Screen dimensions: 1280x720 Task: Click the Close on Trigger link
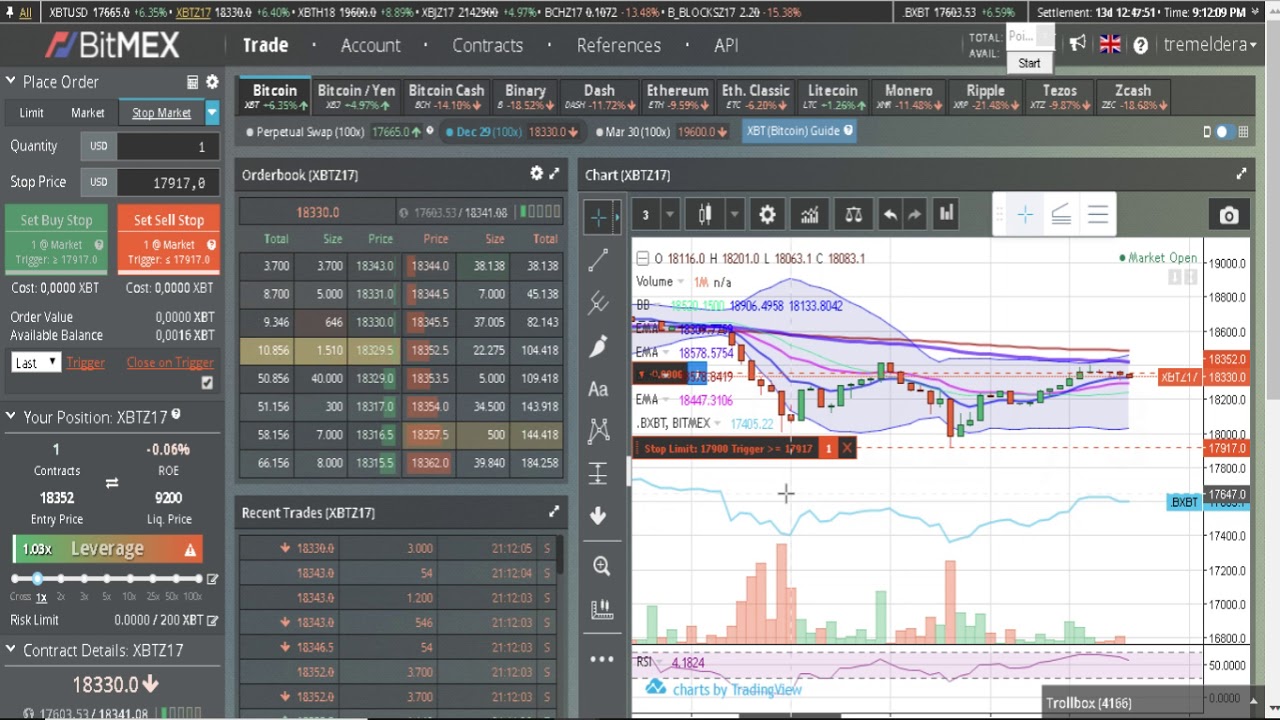pos(170,362)
